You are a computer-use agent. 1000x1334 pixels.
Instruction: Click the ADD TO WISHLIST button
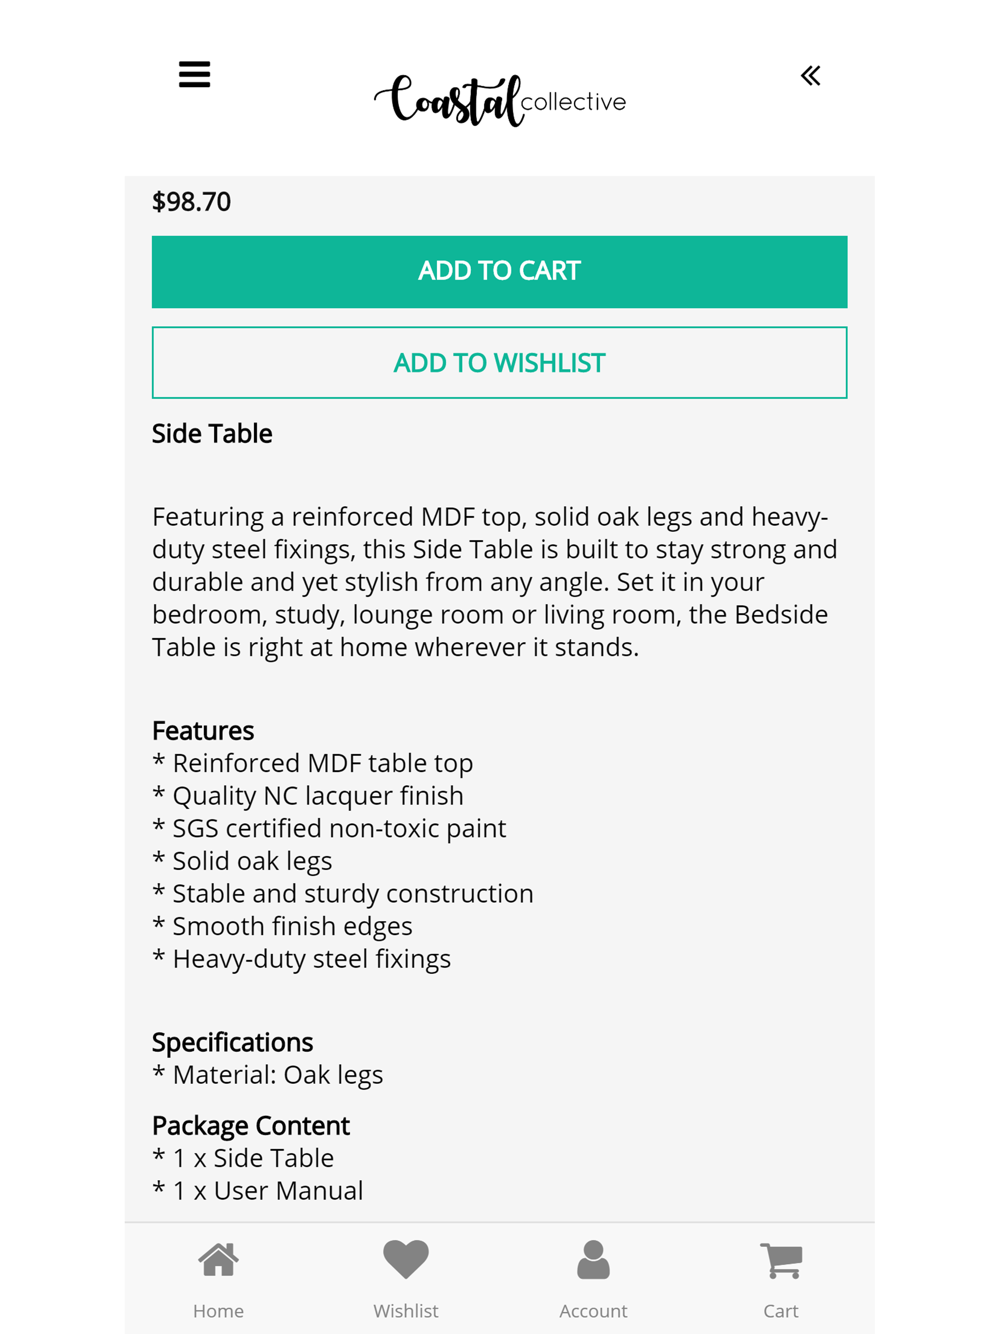point(500,363)
